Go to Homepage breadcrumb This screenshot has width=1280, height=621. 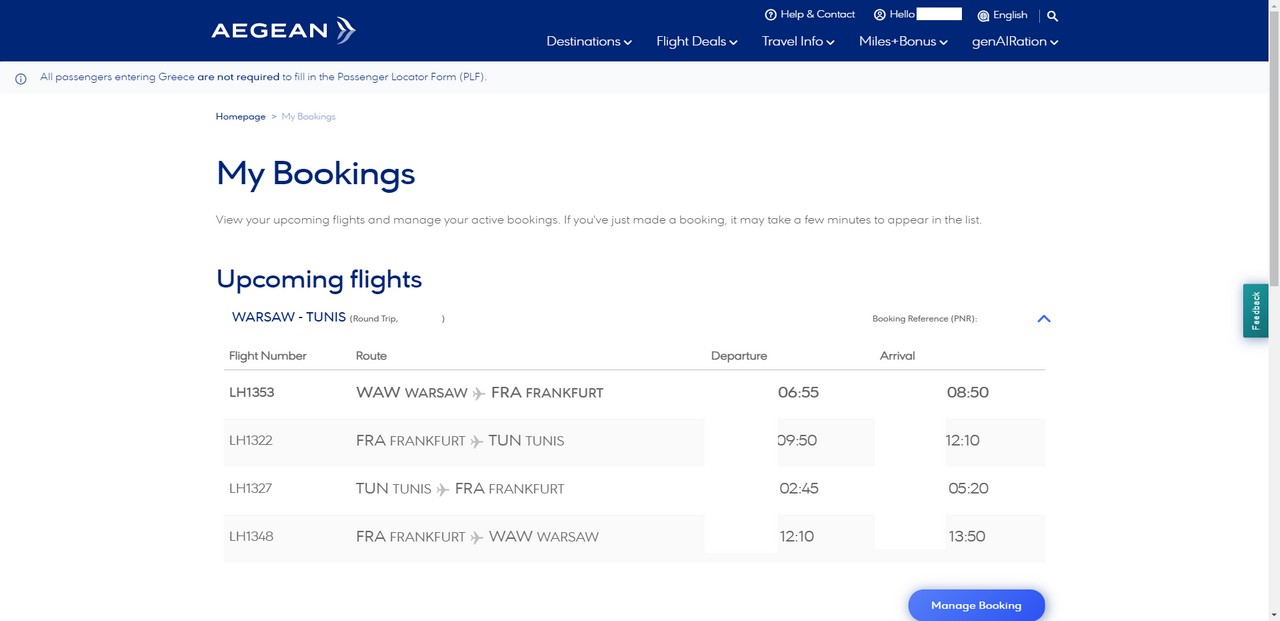[x=241, y=117]
